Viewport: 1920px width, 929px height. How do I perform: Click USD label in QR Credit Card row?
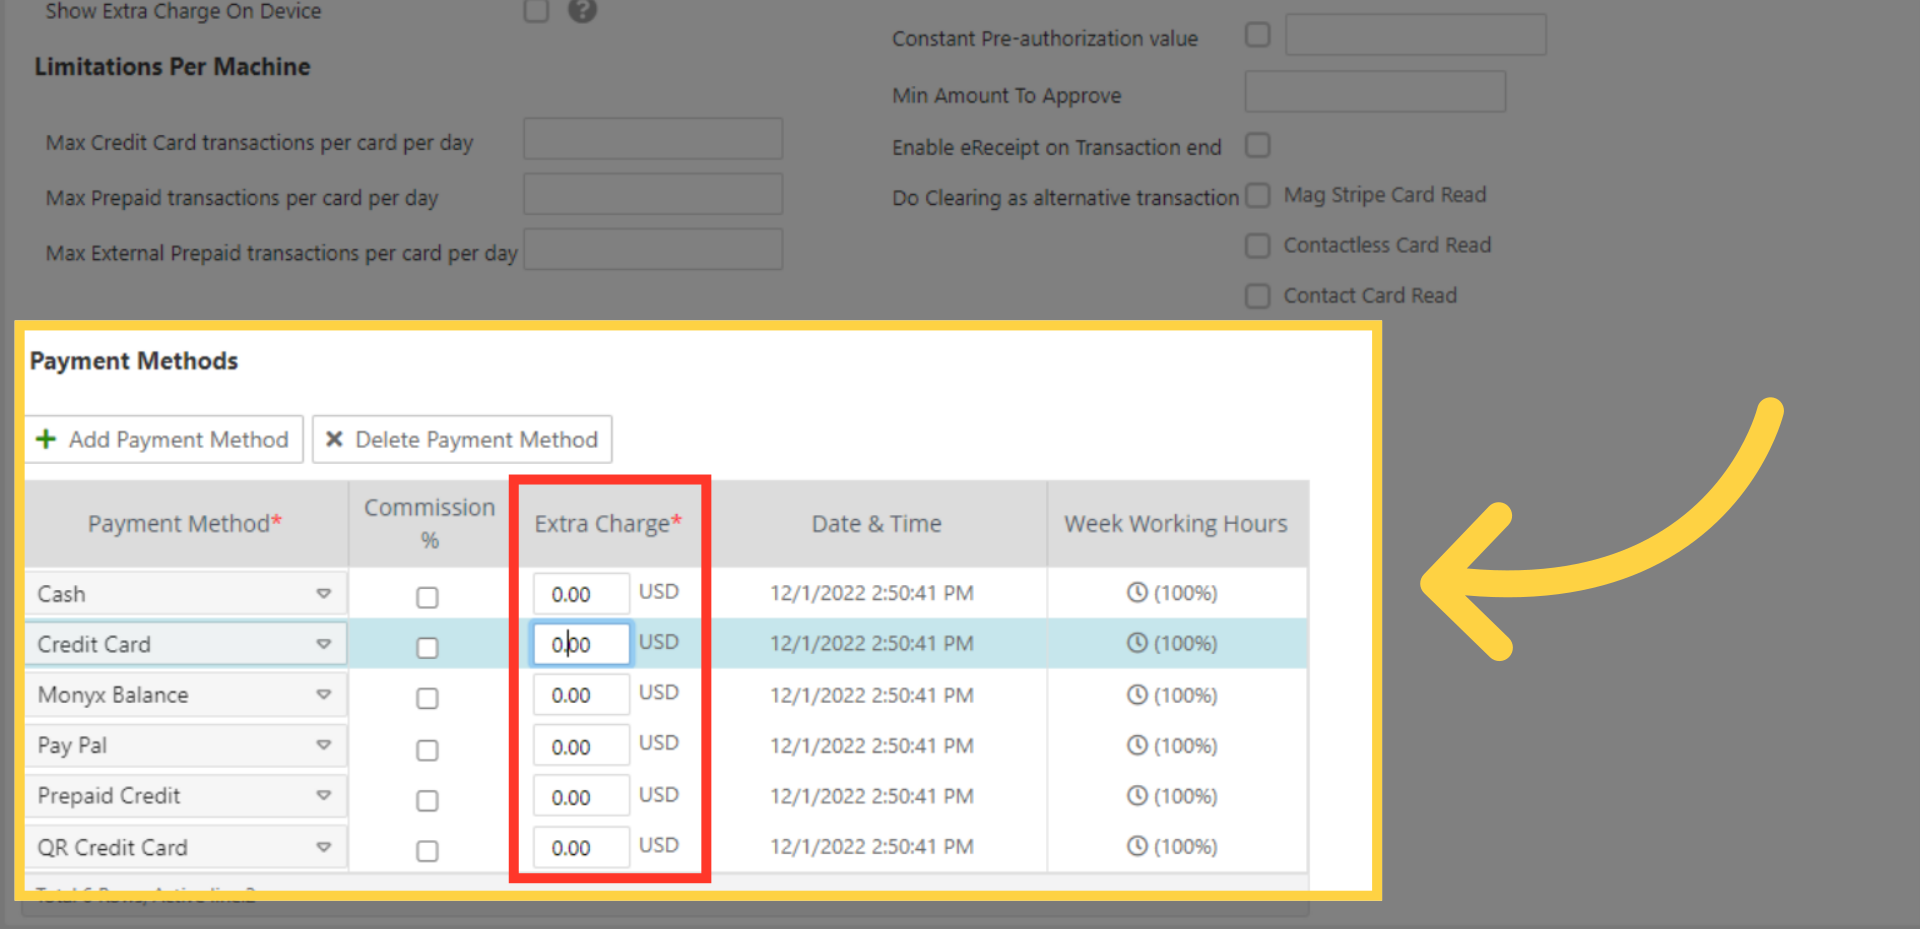point(659,845)
